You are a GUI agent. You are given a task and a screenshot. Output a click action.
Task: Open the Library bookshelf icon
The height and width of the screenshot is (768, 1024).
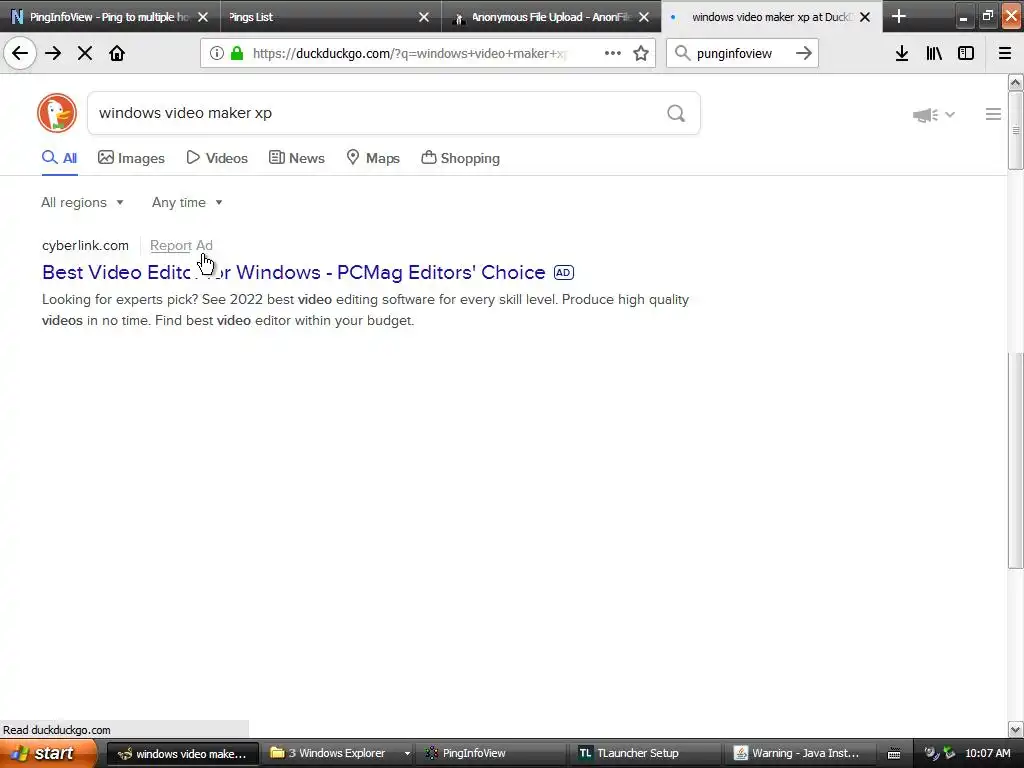(x=934, y=53)
